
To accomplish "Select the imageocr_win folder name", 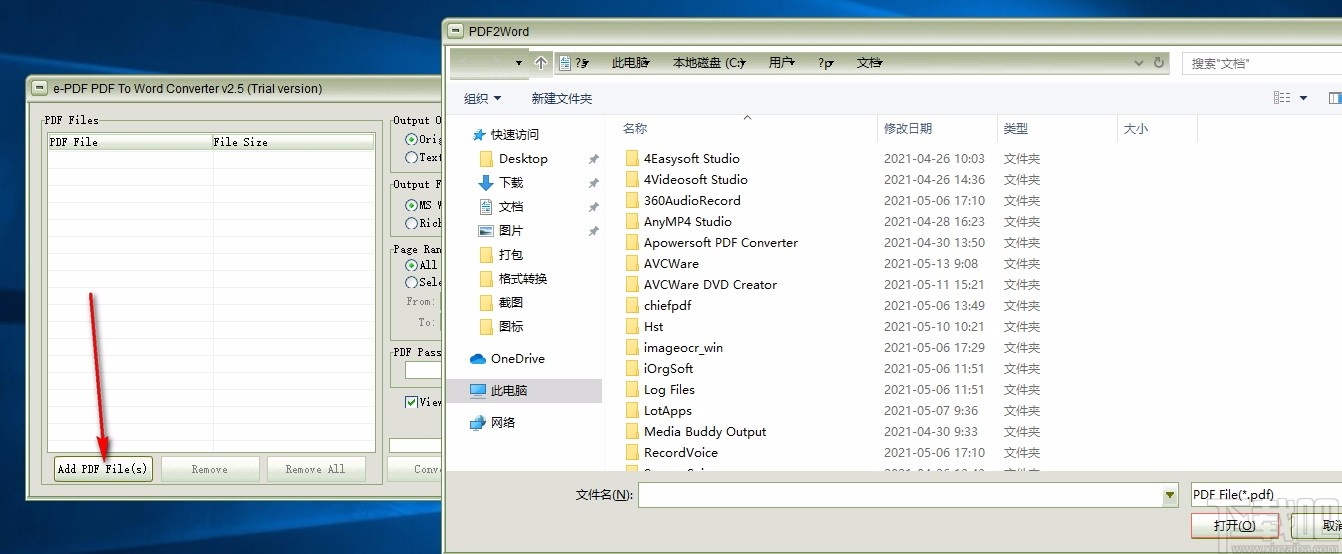I will point(683,347).
